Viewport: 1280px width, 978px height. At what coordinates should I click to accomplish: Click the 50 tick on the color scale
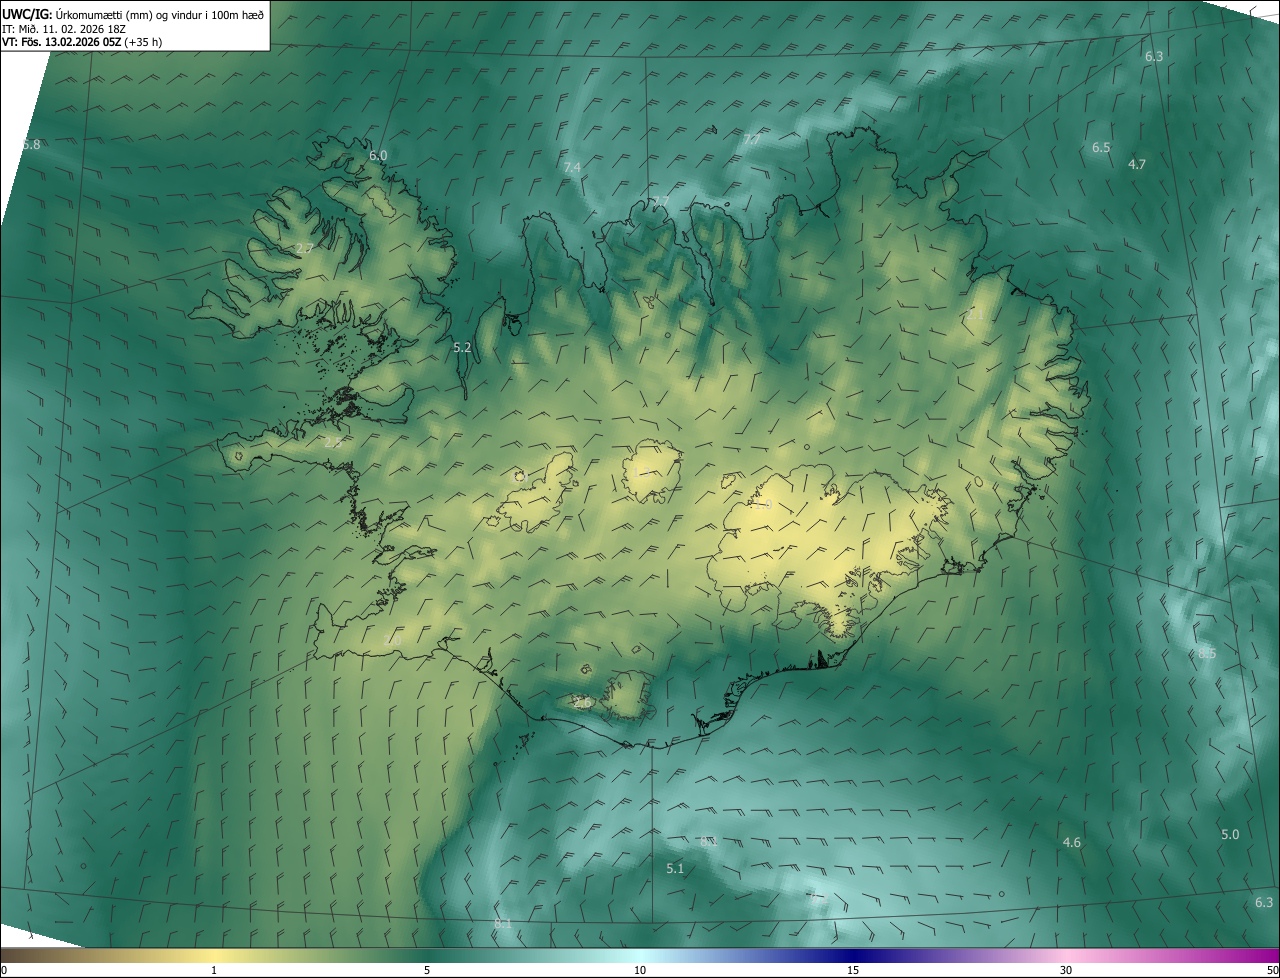1272,970
